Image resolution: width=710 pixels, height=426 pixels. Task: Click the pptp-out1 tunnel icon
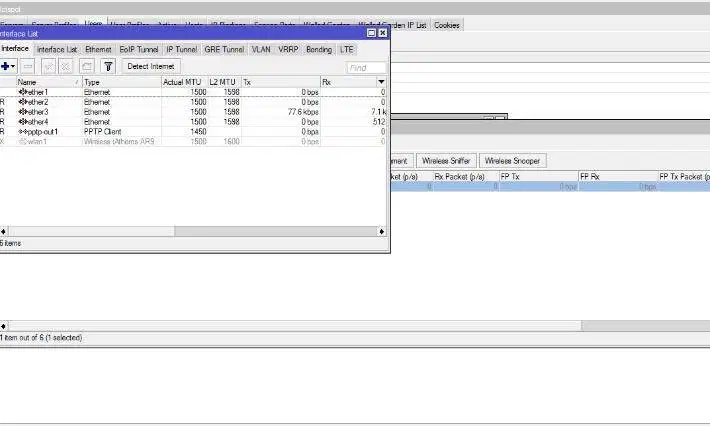coord(23,132)
